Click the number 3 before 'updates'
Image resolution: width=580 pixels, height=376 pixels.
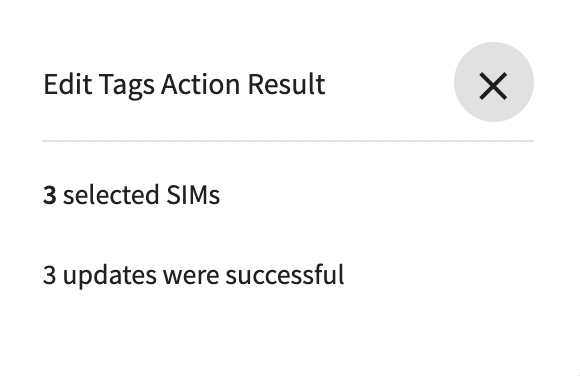50,275
